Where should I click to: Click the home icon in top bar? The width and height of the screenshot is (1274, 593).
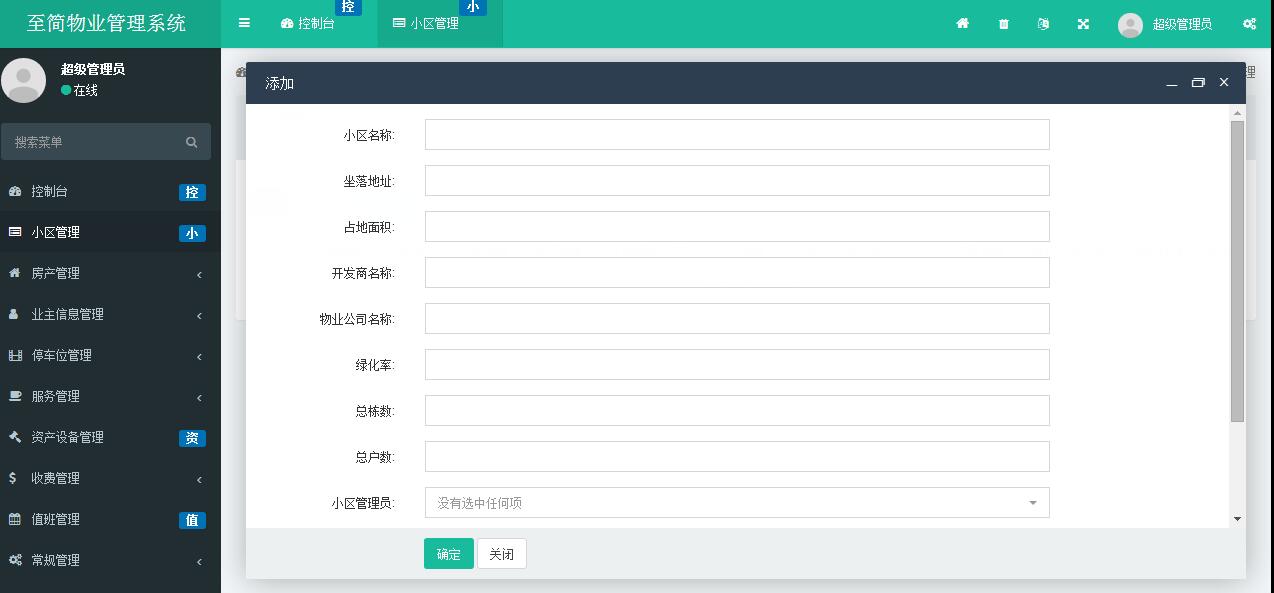click(962, 23)
